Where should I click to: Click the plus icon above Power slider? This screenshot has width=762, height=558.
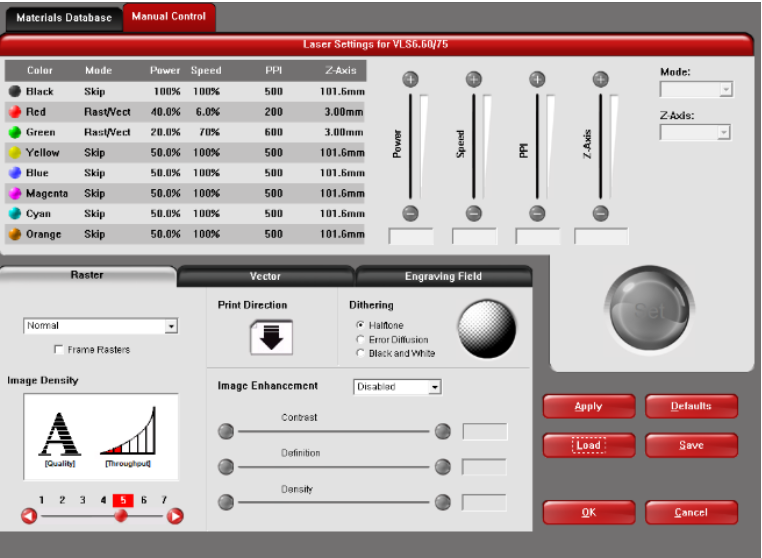(410, 79)
